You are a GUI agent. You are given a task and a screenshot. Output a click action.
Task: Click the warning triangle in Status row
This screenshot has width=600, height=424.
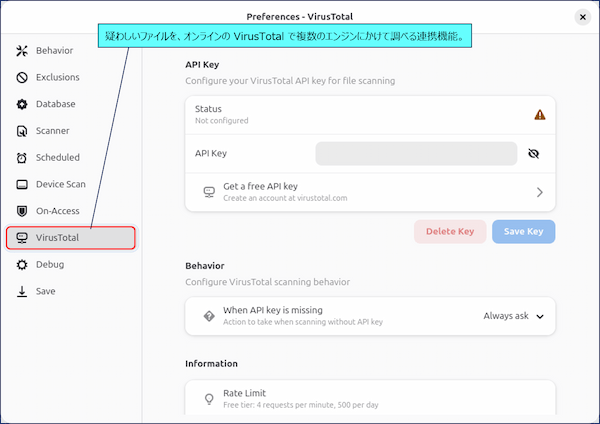[540, 114]
